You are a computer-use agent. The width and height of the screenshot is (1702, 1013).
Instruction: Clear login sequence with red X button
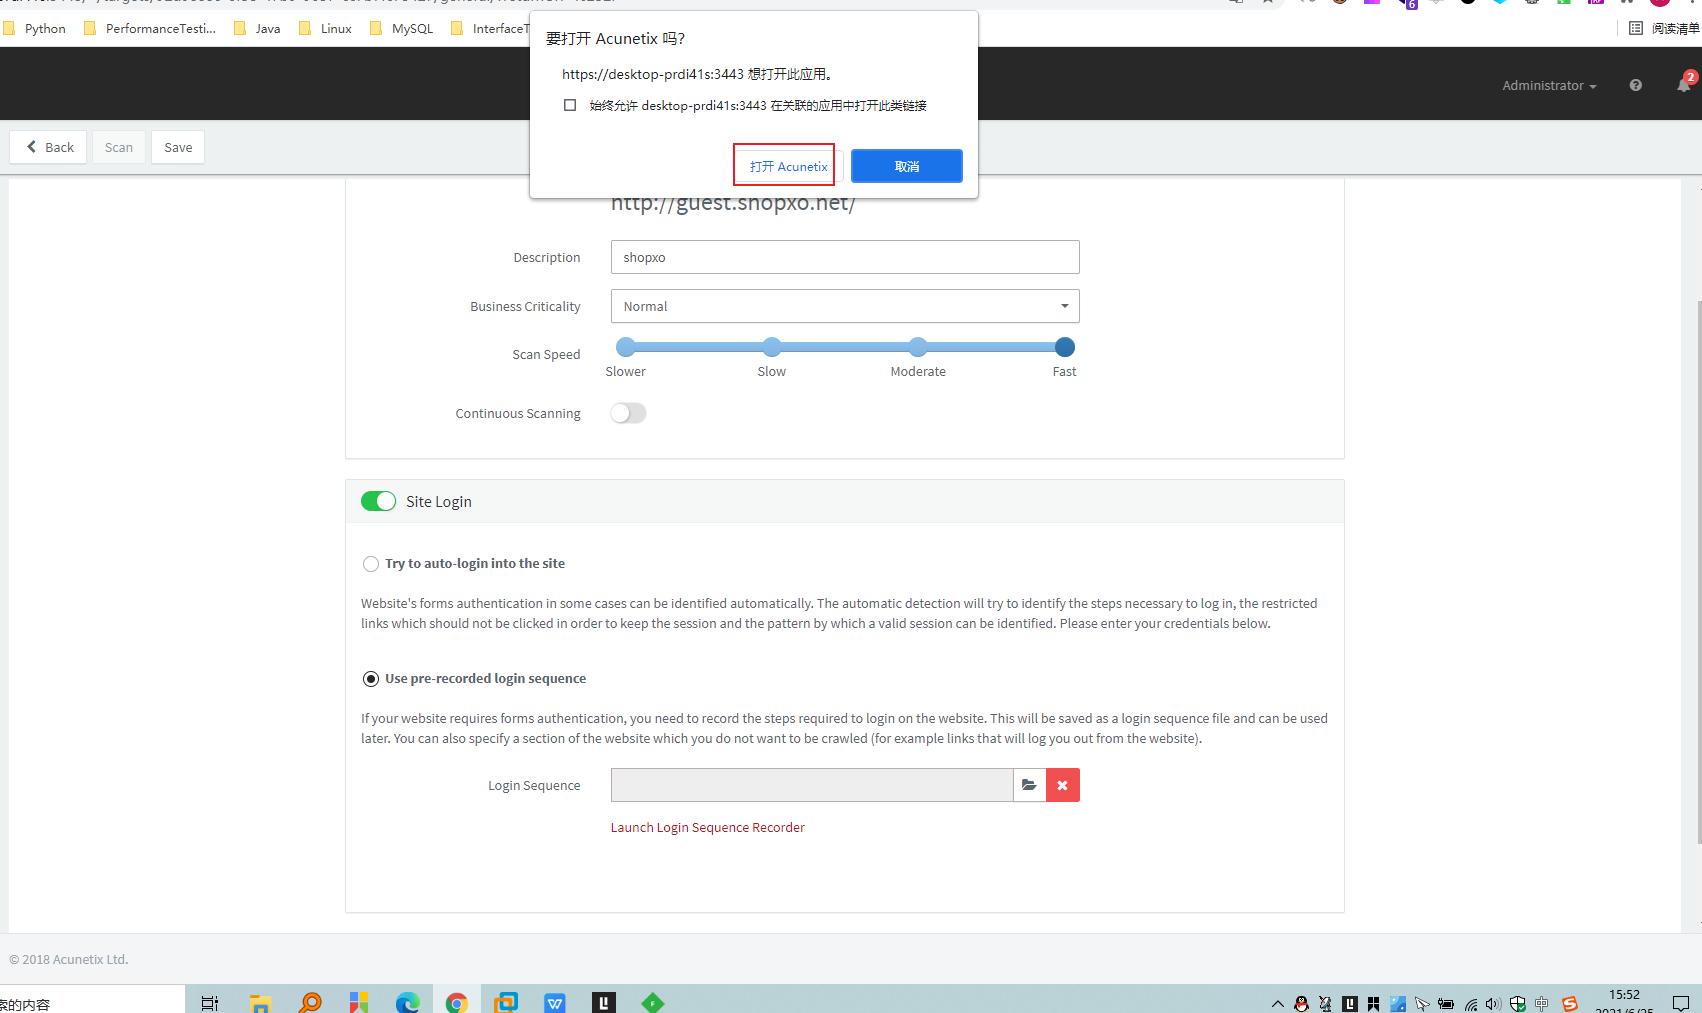click(x=1062, y=785)
